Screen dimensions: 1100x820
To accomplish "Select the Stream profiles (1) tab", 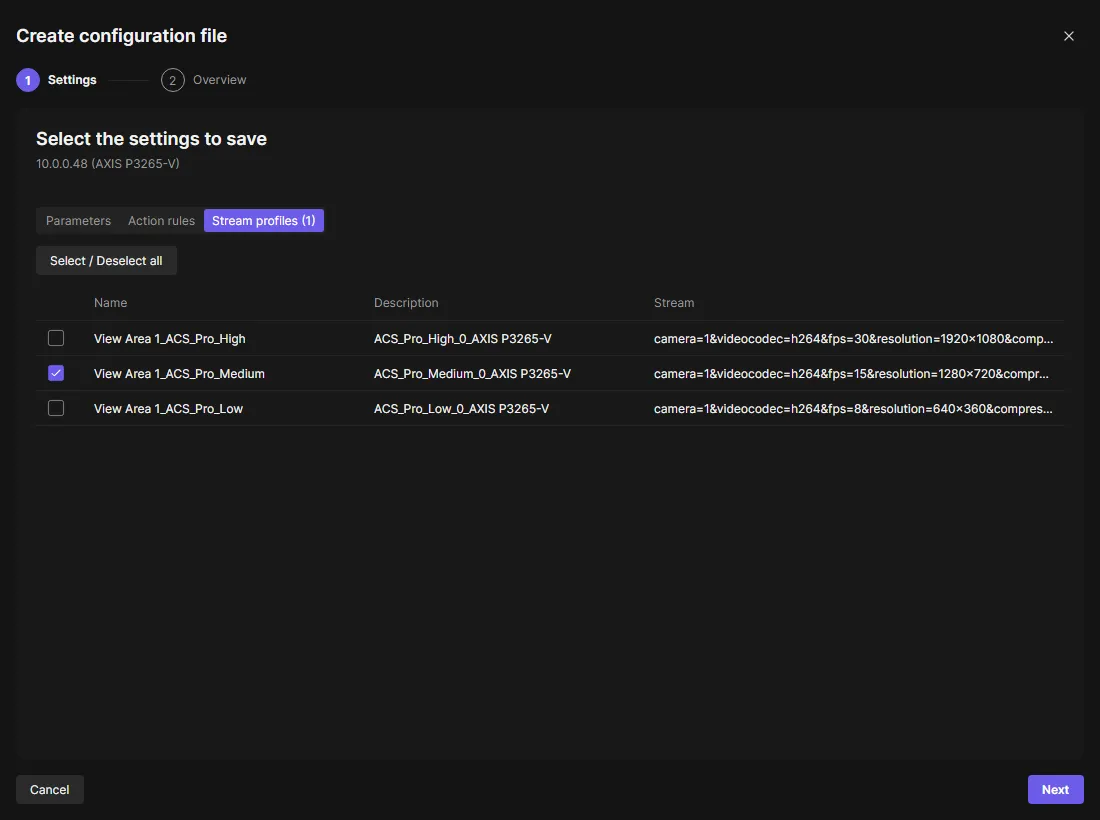I will coord(264,221).
